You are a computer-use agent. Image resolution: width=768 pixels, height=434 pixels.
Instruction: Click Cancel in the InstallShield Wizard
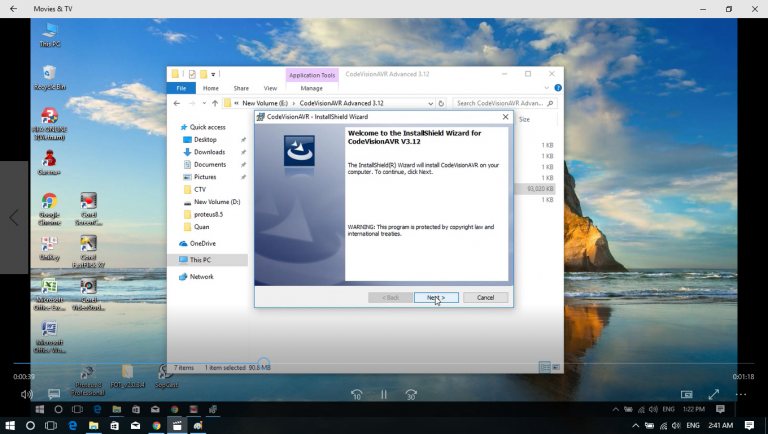click(x=485, y=297)
